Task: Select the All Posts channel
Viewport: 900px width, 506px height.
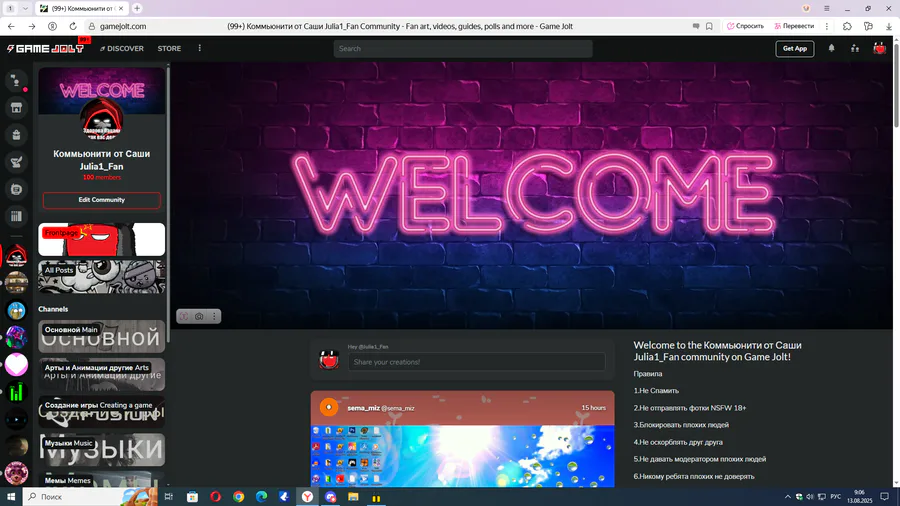Action: (102, 277)
